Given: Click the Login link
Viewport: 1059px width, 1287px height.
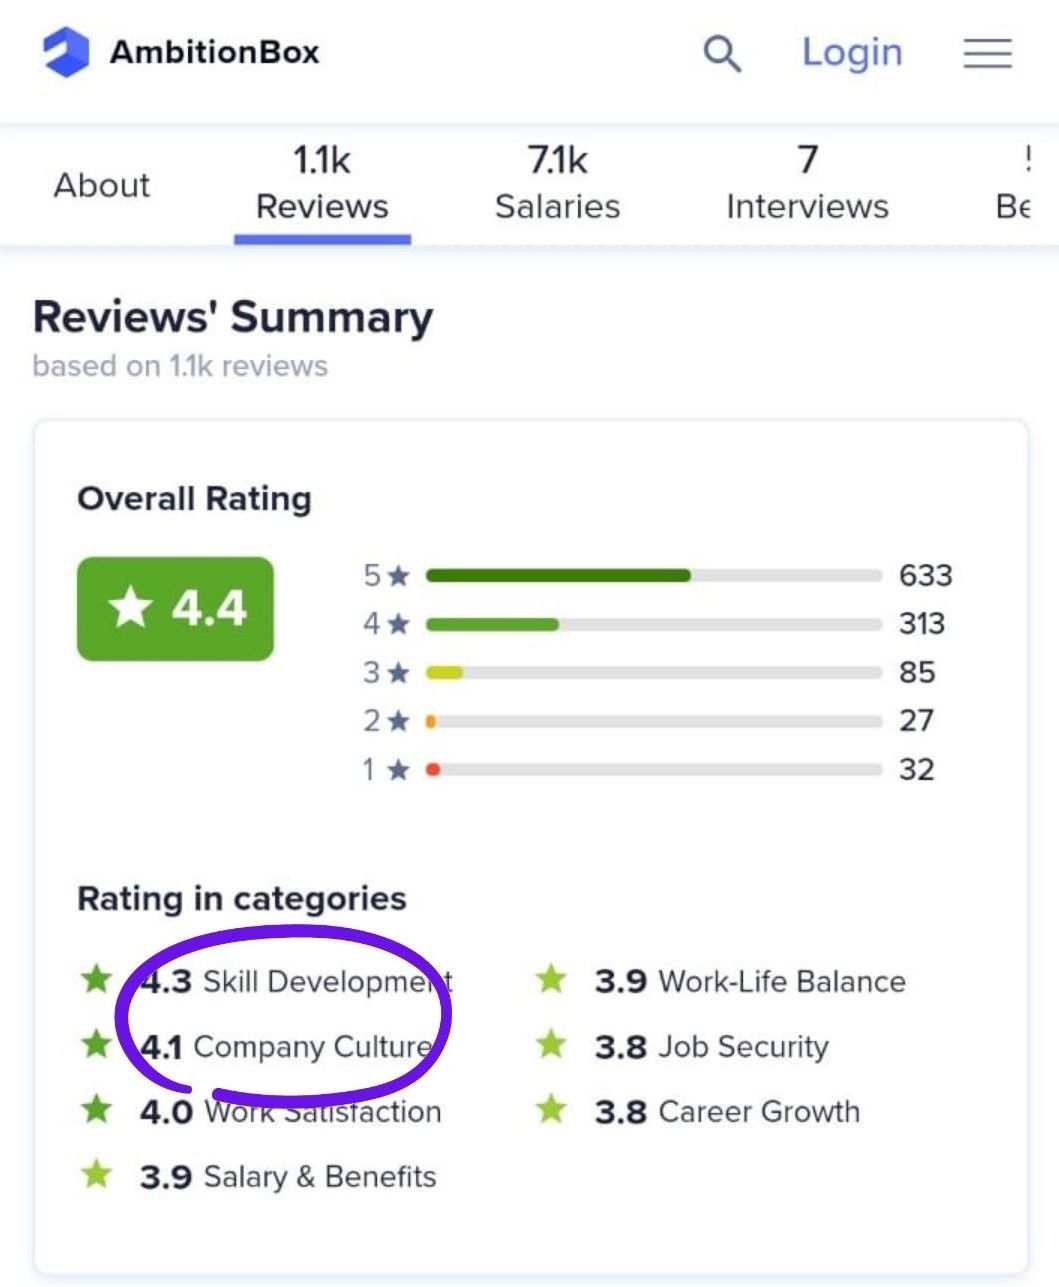Looking at the screenshot, I should [852, 52].
